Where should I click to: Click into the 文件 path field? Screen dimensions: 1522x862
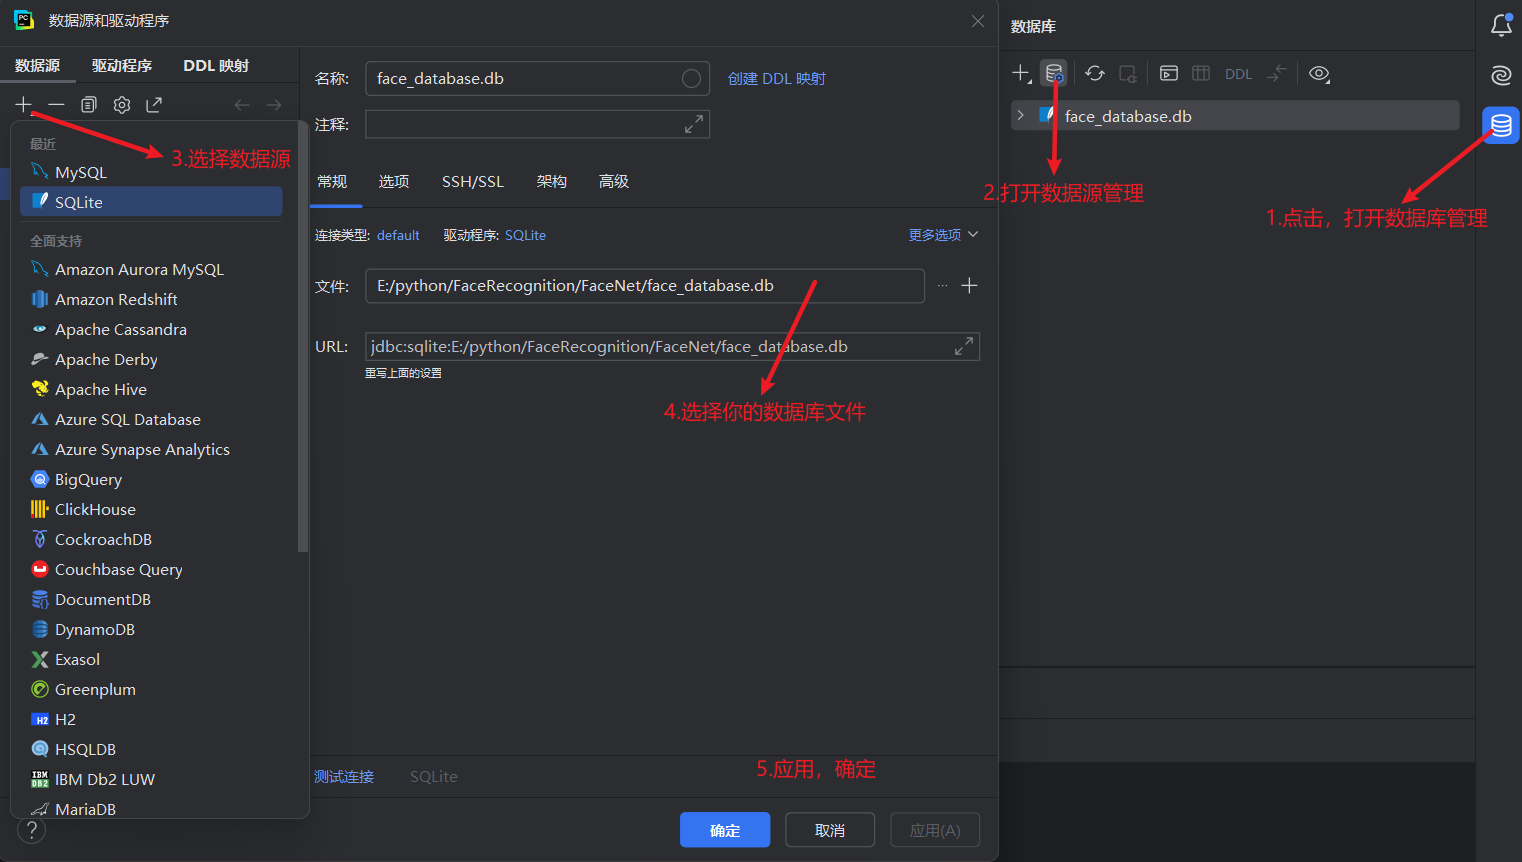(645, 286)
